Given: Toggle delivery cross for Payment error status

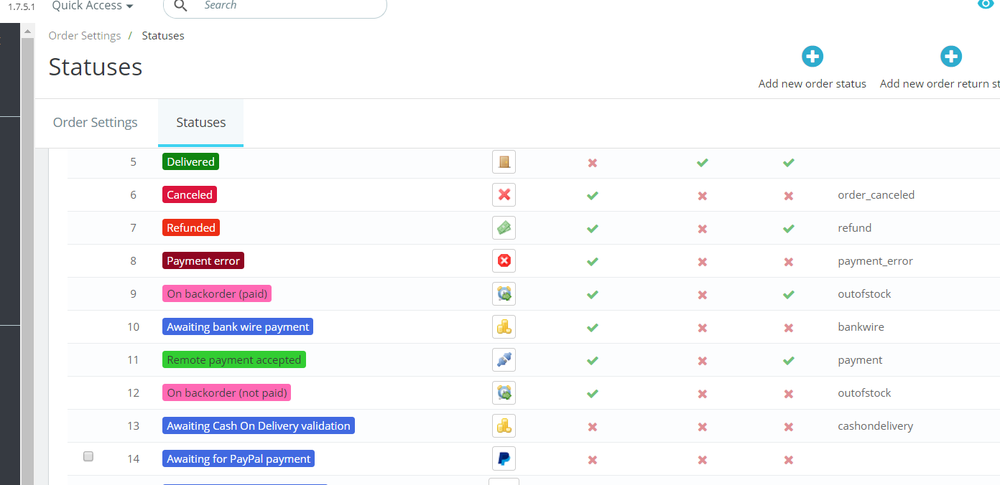Looking at the screenshot, I should coord(702,262).
